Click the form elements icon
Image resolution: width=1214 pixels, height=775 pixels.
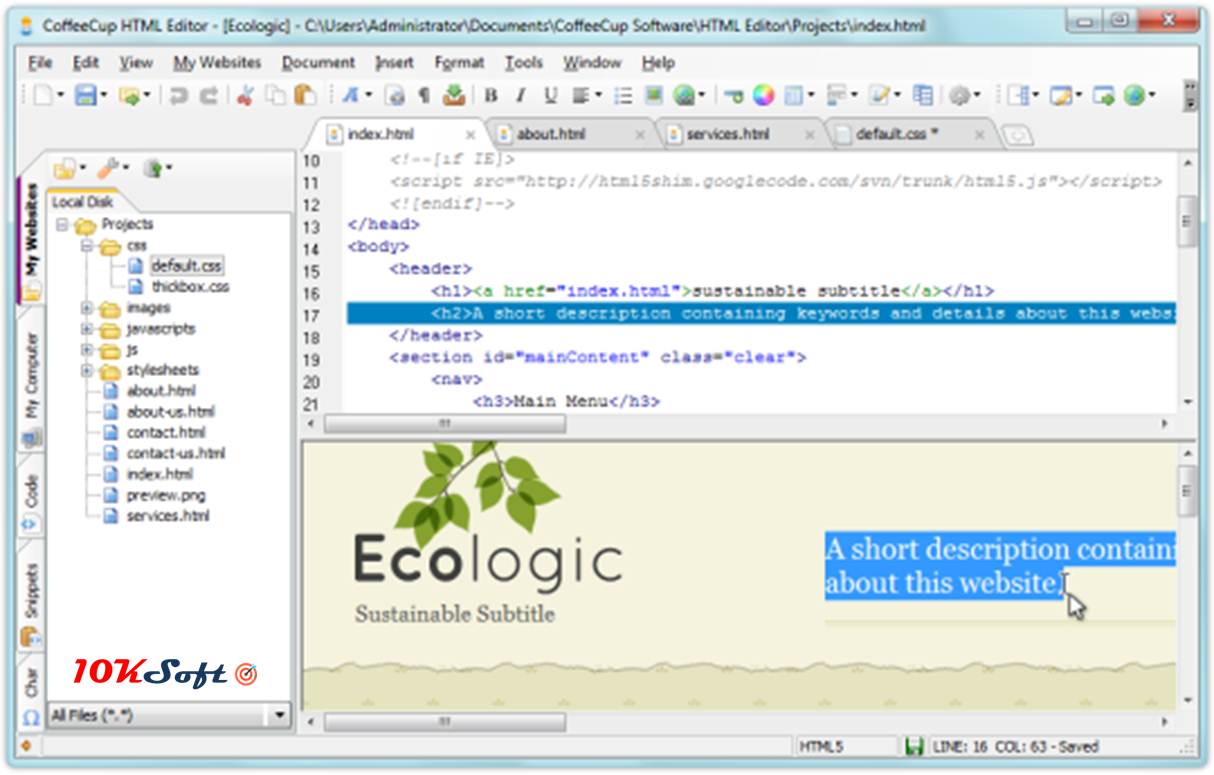(x=836, y=95)
